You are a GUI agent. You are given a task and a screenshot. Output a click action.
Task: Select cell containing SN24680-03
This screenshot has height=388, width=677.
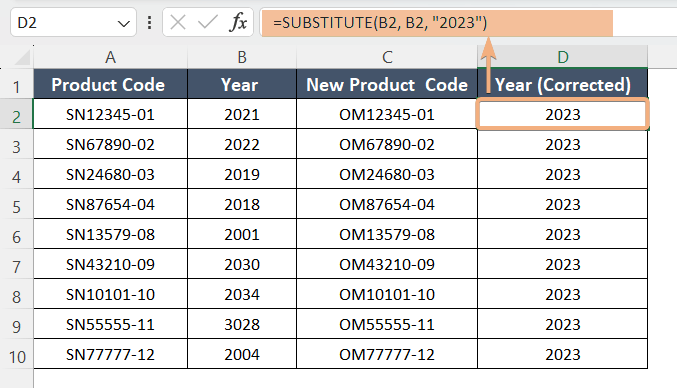tap(111, 174)
